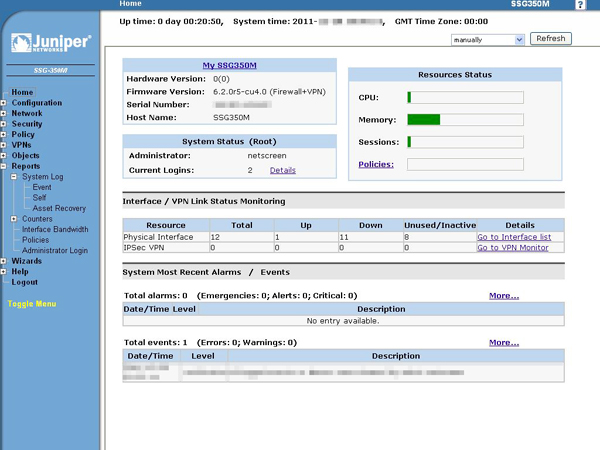The height and width of the screenshot is (450, 600).
Task: Open the Configuration menu
Action: coord(37,103)
